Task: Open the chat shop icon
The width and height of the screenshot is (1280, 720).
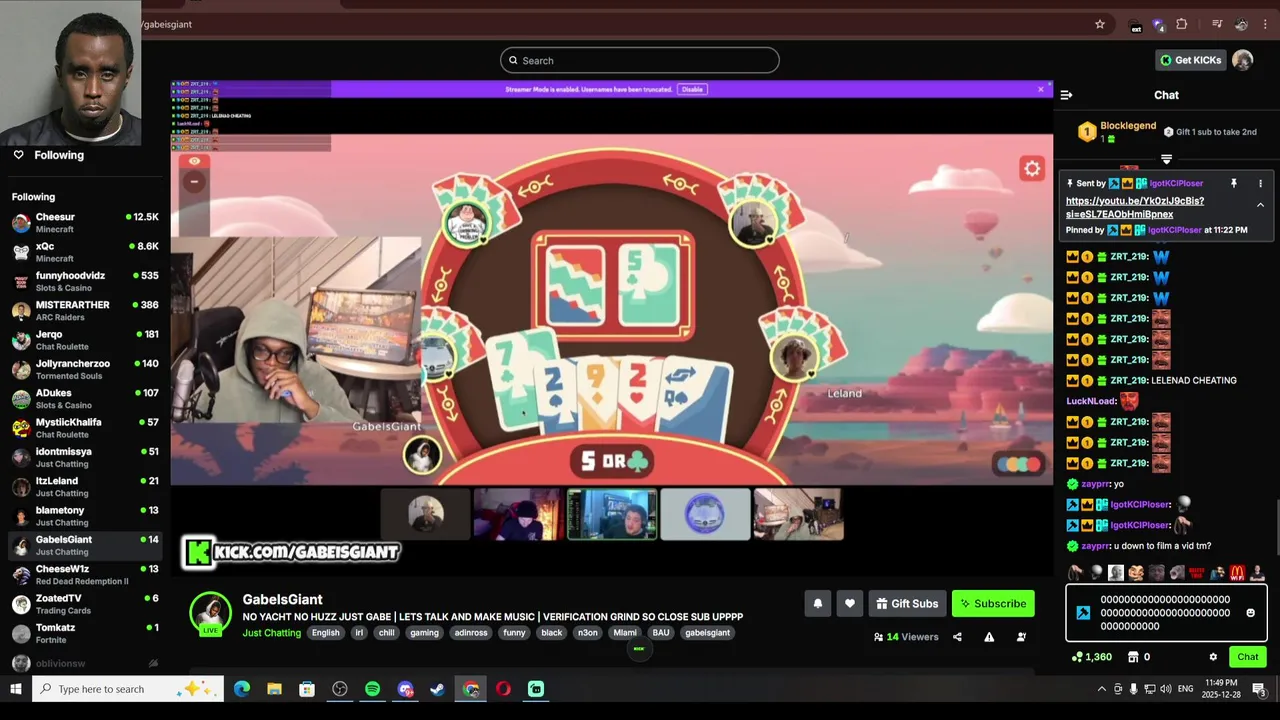Action: click(1133, 657)
